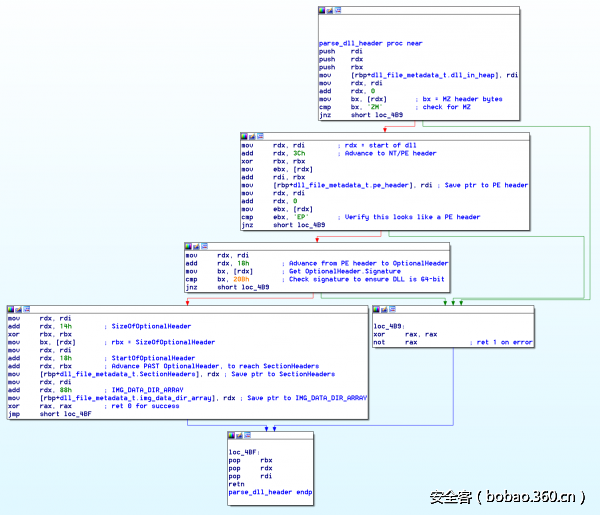Click the color icon on loc_4BF node title

(x=232, y=435)
